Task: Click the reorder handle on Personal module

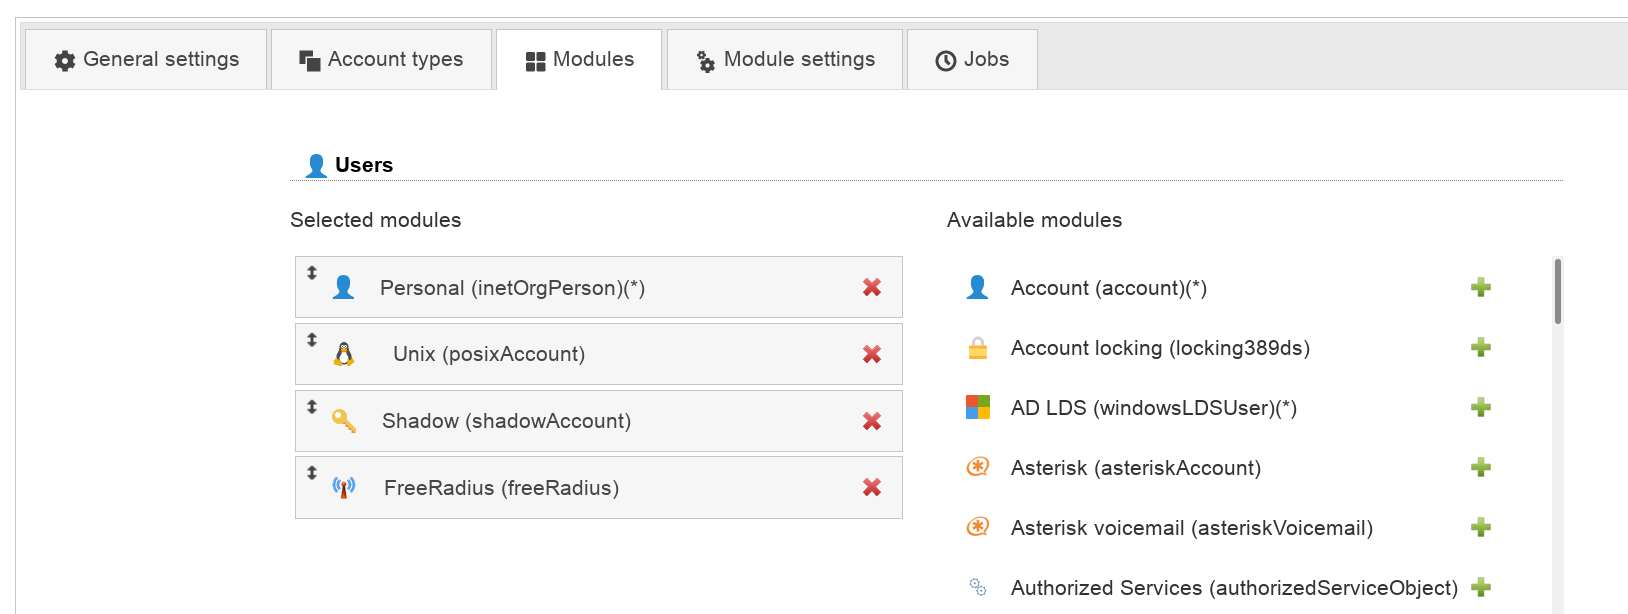Action: 312,273
